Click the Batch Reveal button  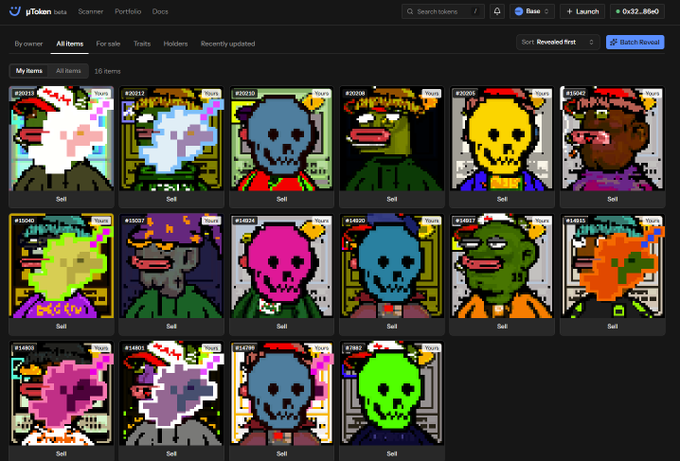[x=635, y=42]
